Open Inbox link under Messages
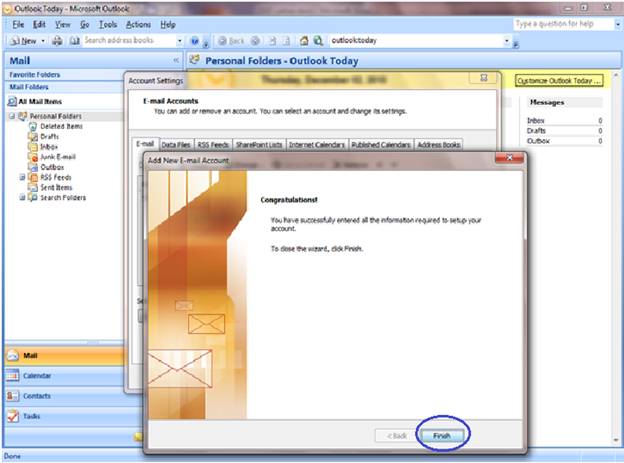The image size is (624, 463). (536, 120)
